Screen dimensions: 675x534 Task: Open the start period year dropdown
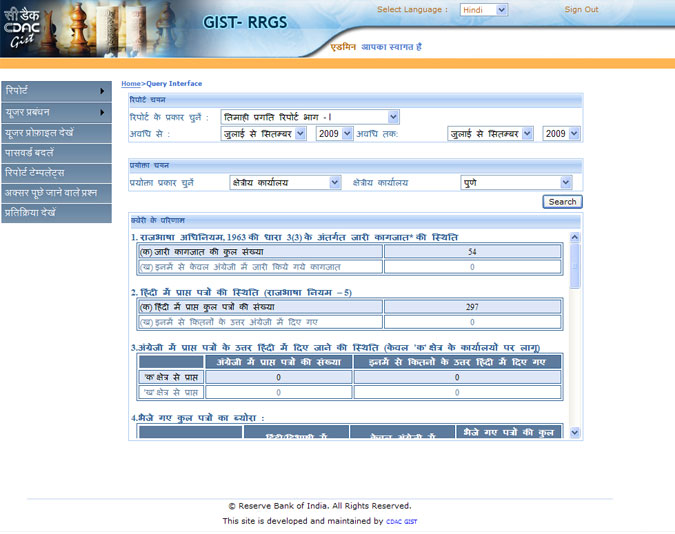click(334, 133)
